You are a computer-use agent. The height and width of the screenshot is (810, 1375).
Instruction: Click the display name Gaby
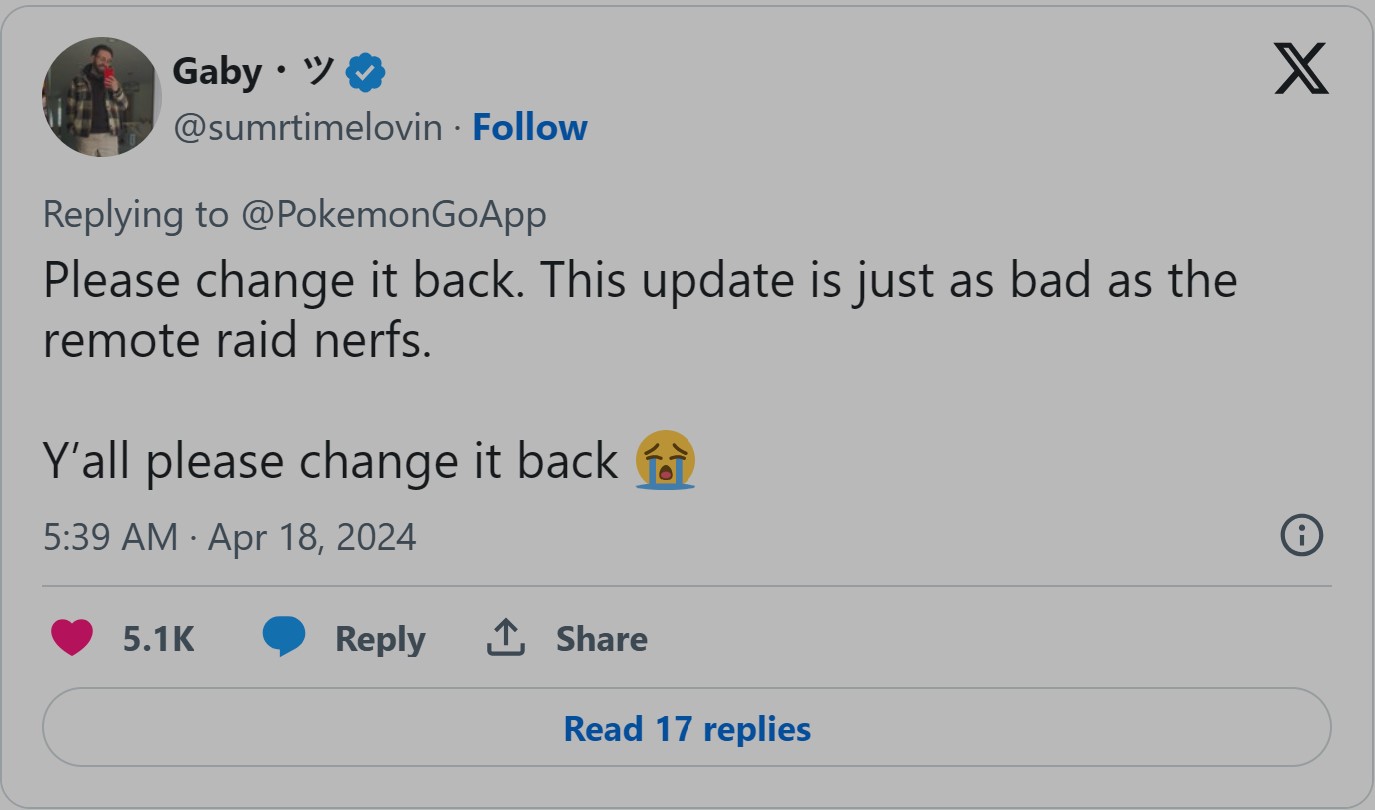217,71
